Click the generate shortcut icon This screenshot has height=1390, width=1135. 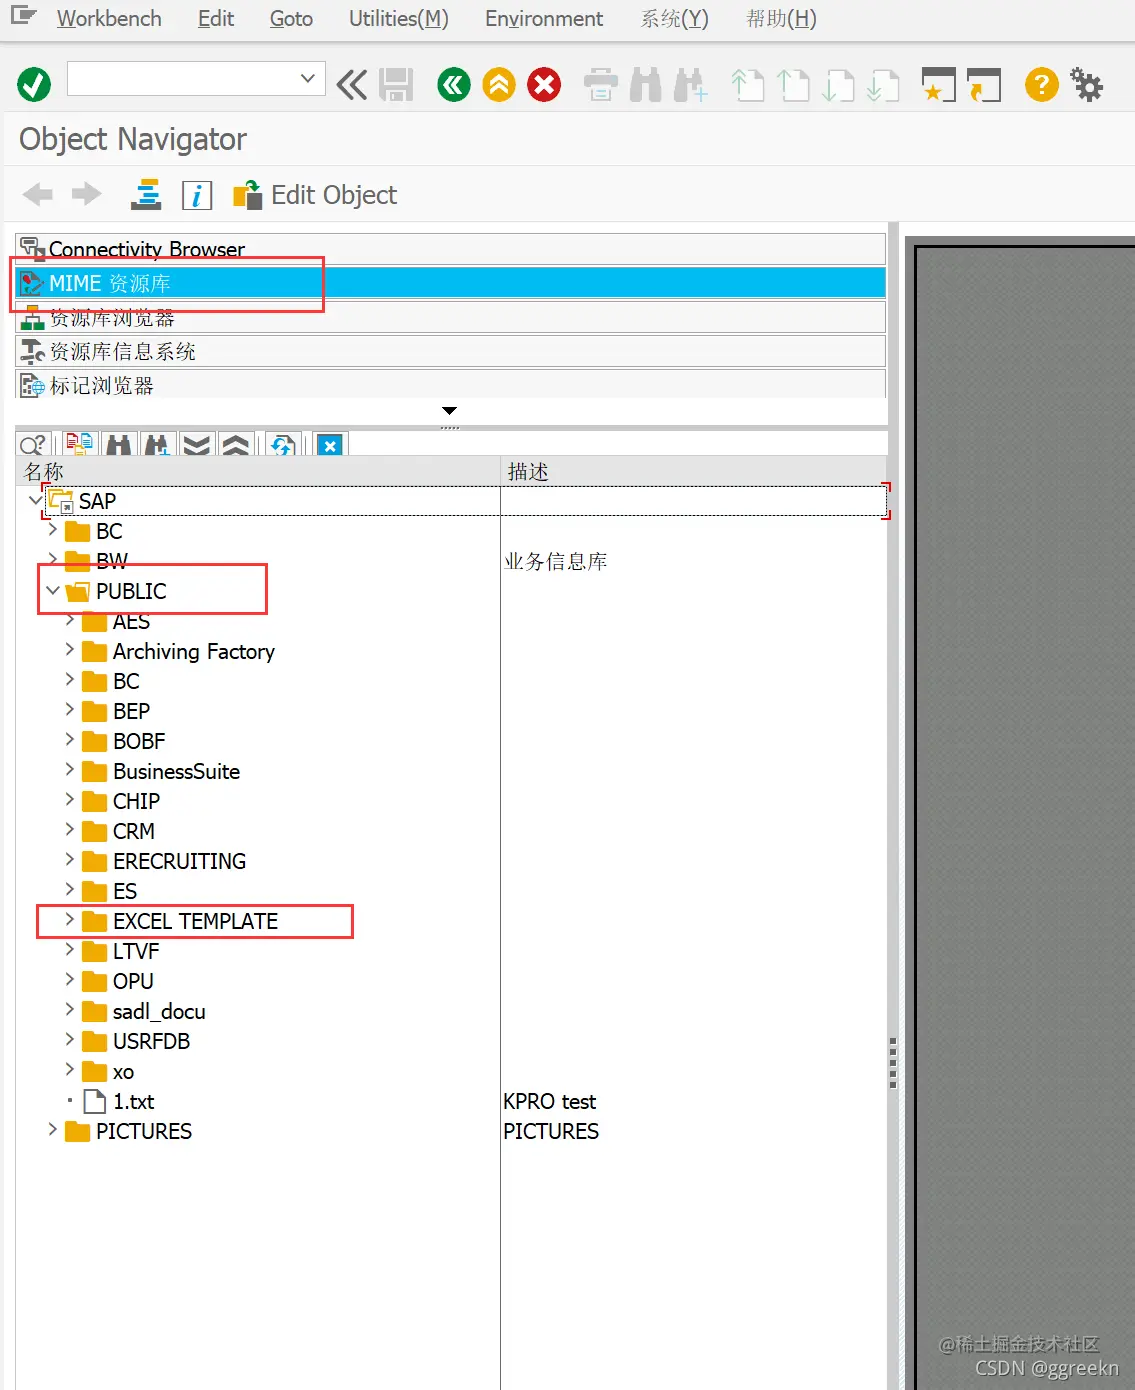984,85
